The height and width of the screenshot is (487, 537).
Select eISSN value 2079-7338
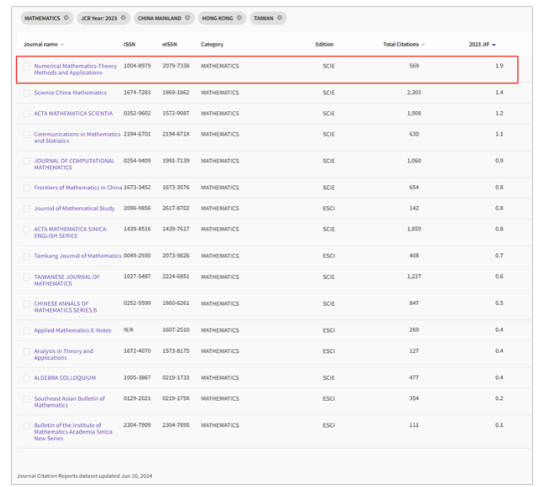tap(176, 66)
